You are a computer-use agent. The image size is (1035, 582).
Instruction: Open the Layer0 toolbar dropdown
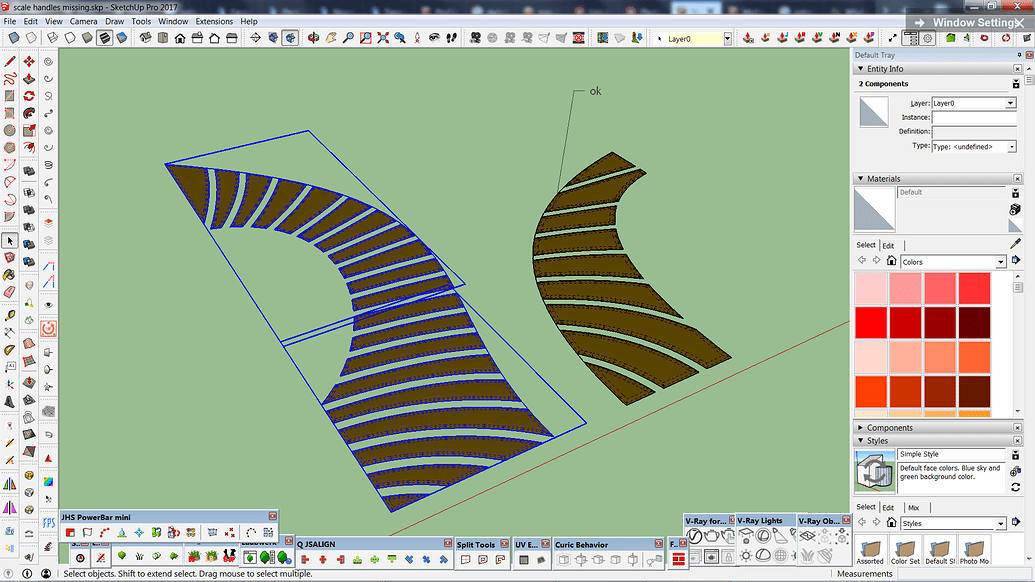[727, 39]
